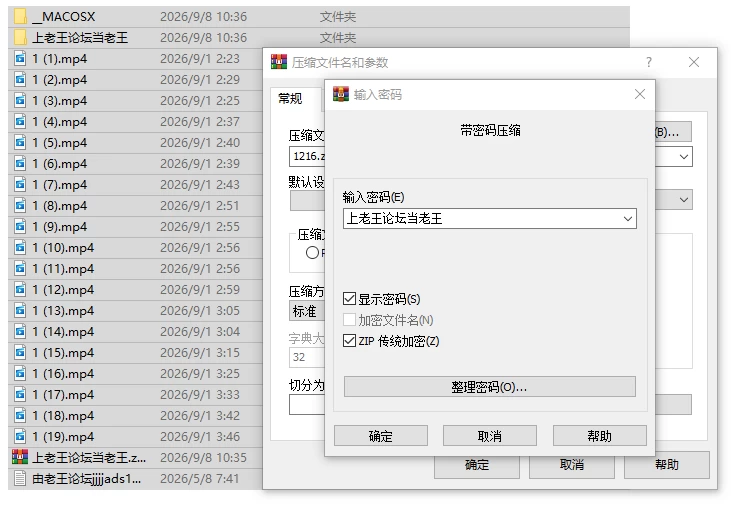This screenshot has width=731, height=513.
Task: Click the 上老王论坛当老王.z... archive icon
Action: click(x=20, y=458)
